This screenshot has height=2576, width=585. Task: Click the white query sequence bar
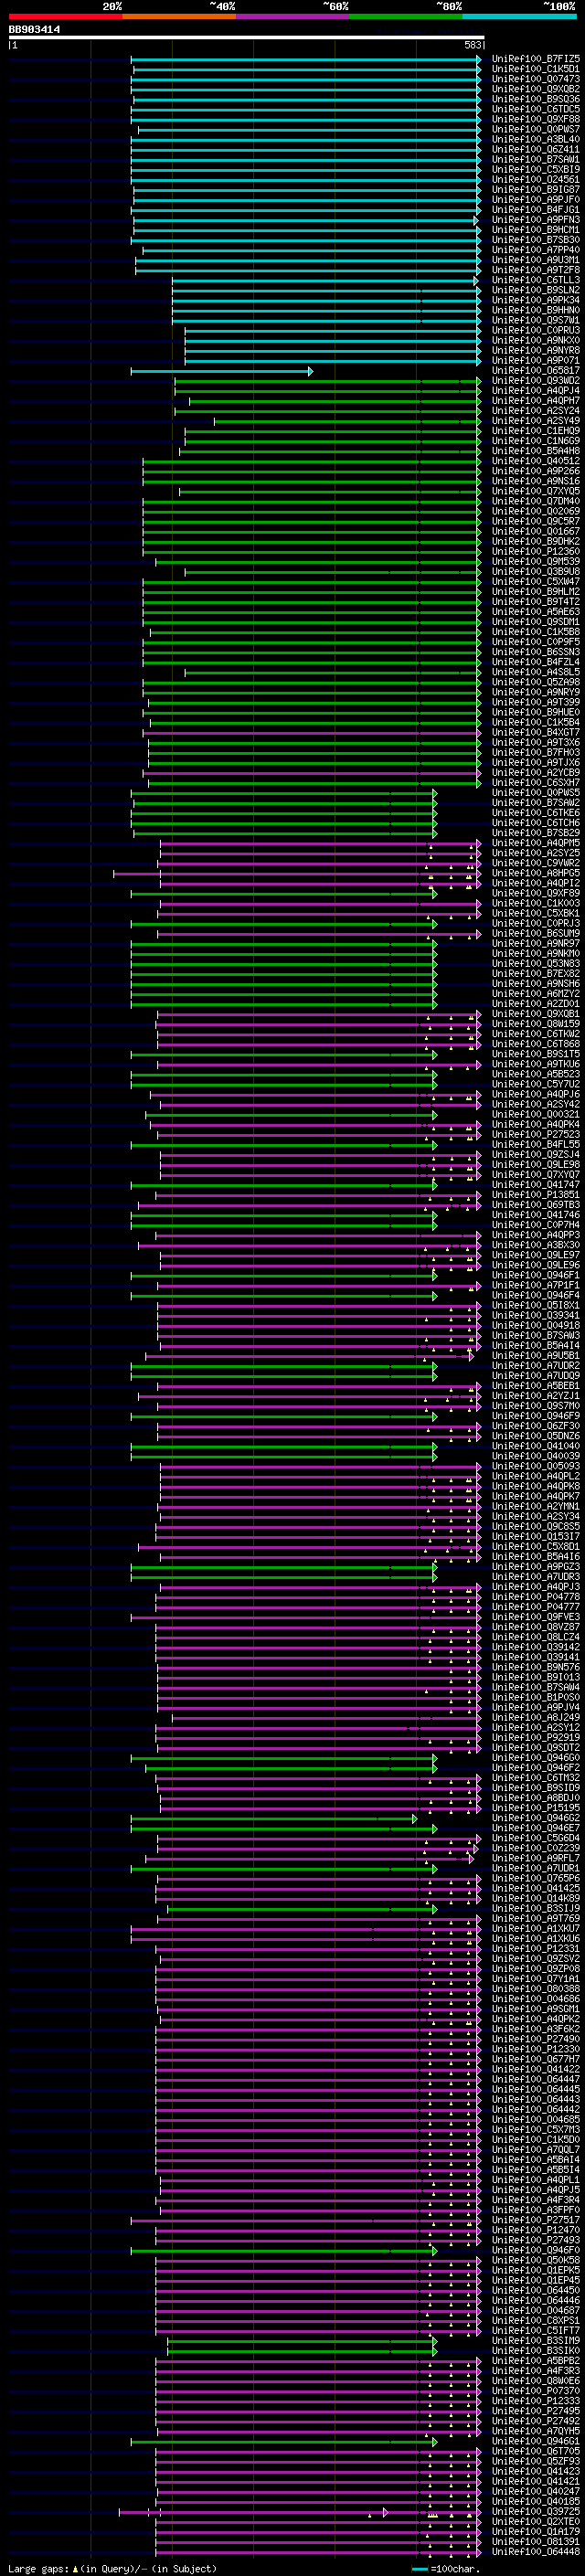point(247,38)
